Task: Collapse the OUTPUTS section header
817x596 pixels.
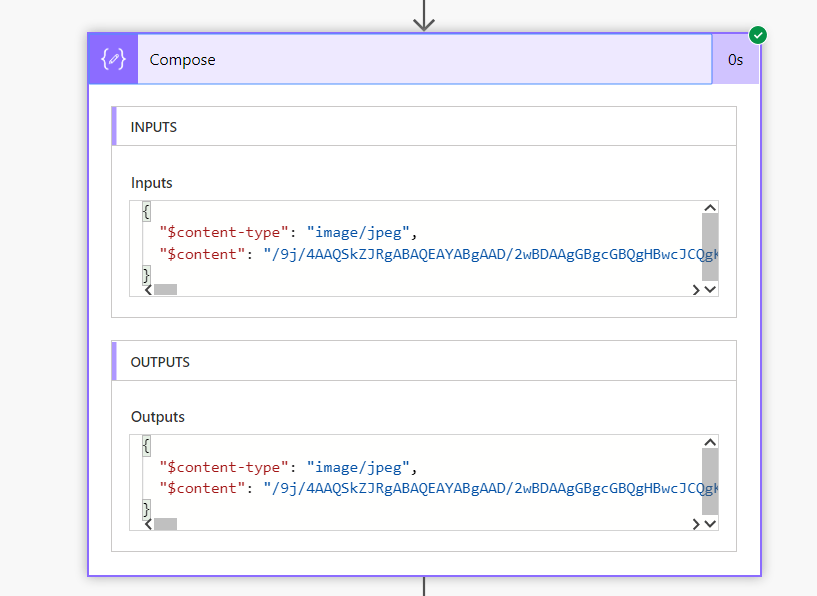Action: point(424,362)
